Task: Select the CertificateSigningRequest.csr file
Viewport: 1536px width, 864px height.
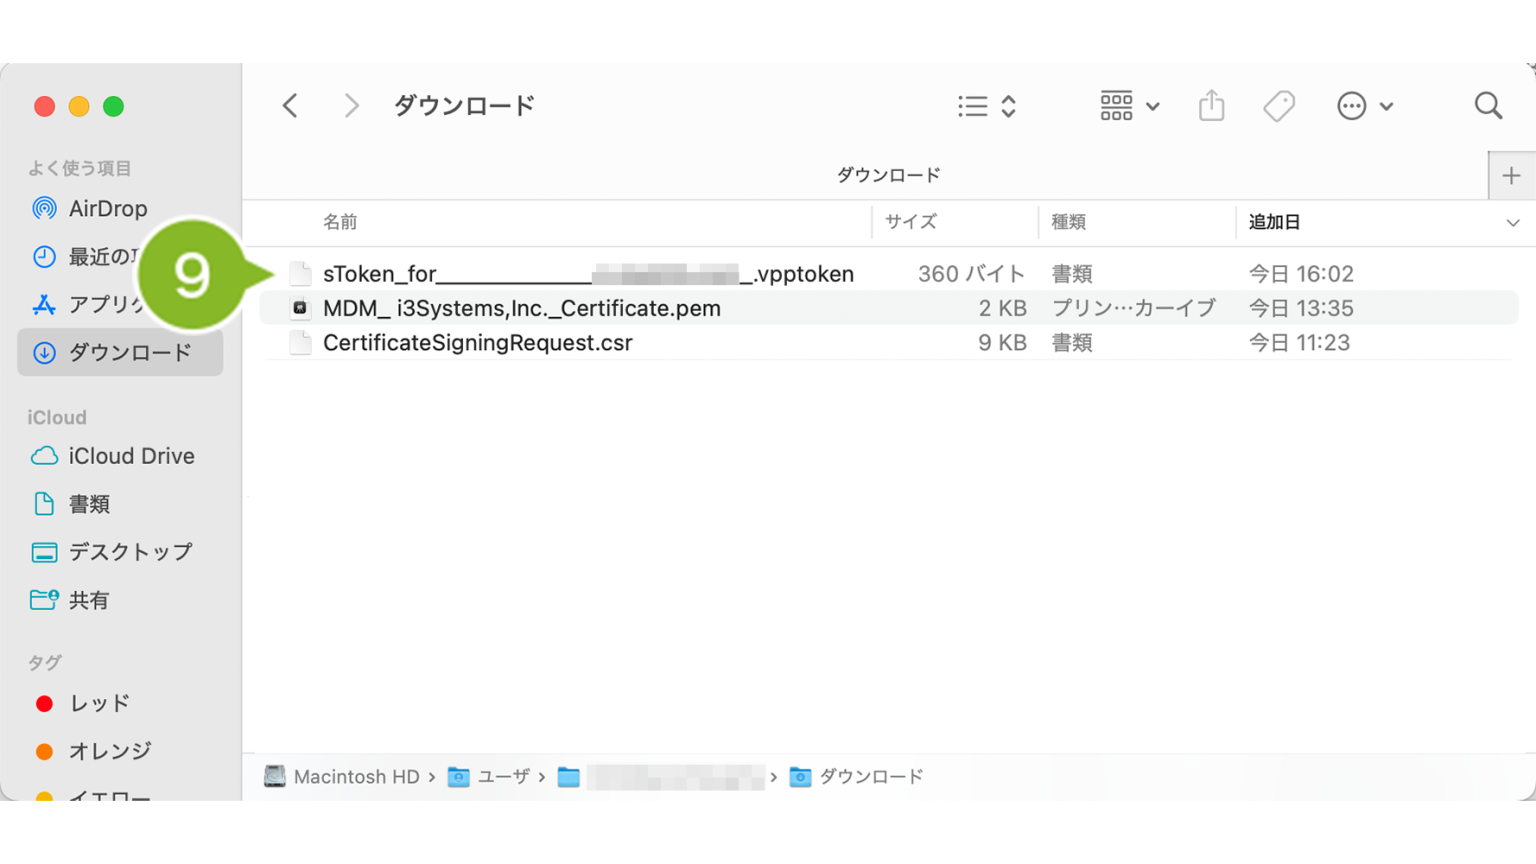Action: [x=477, y=343]
